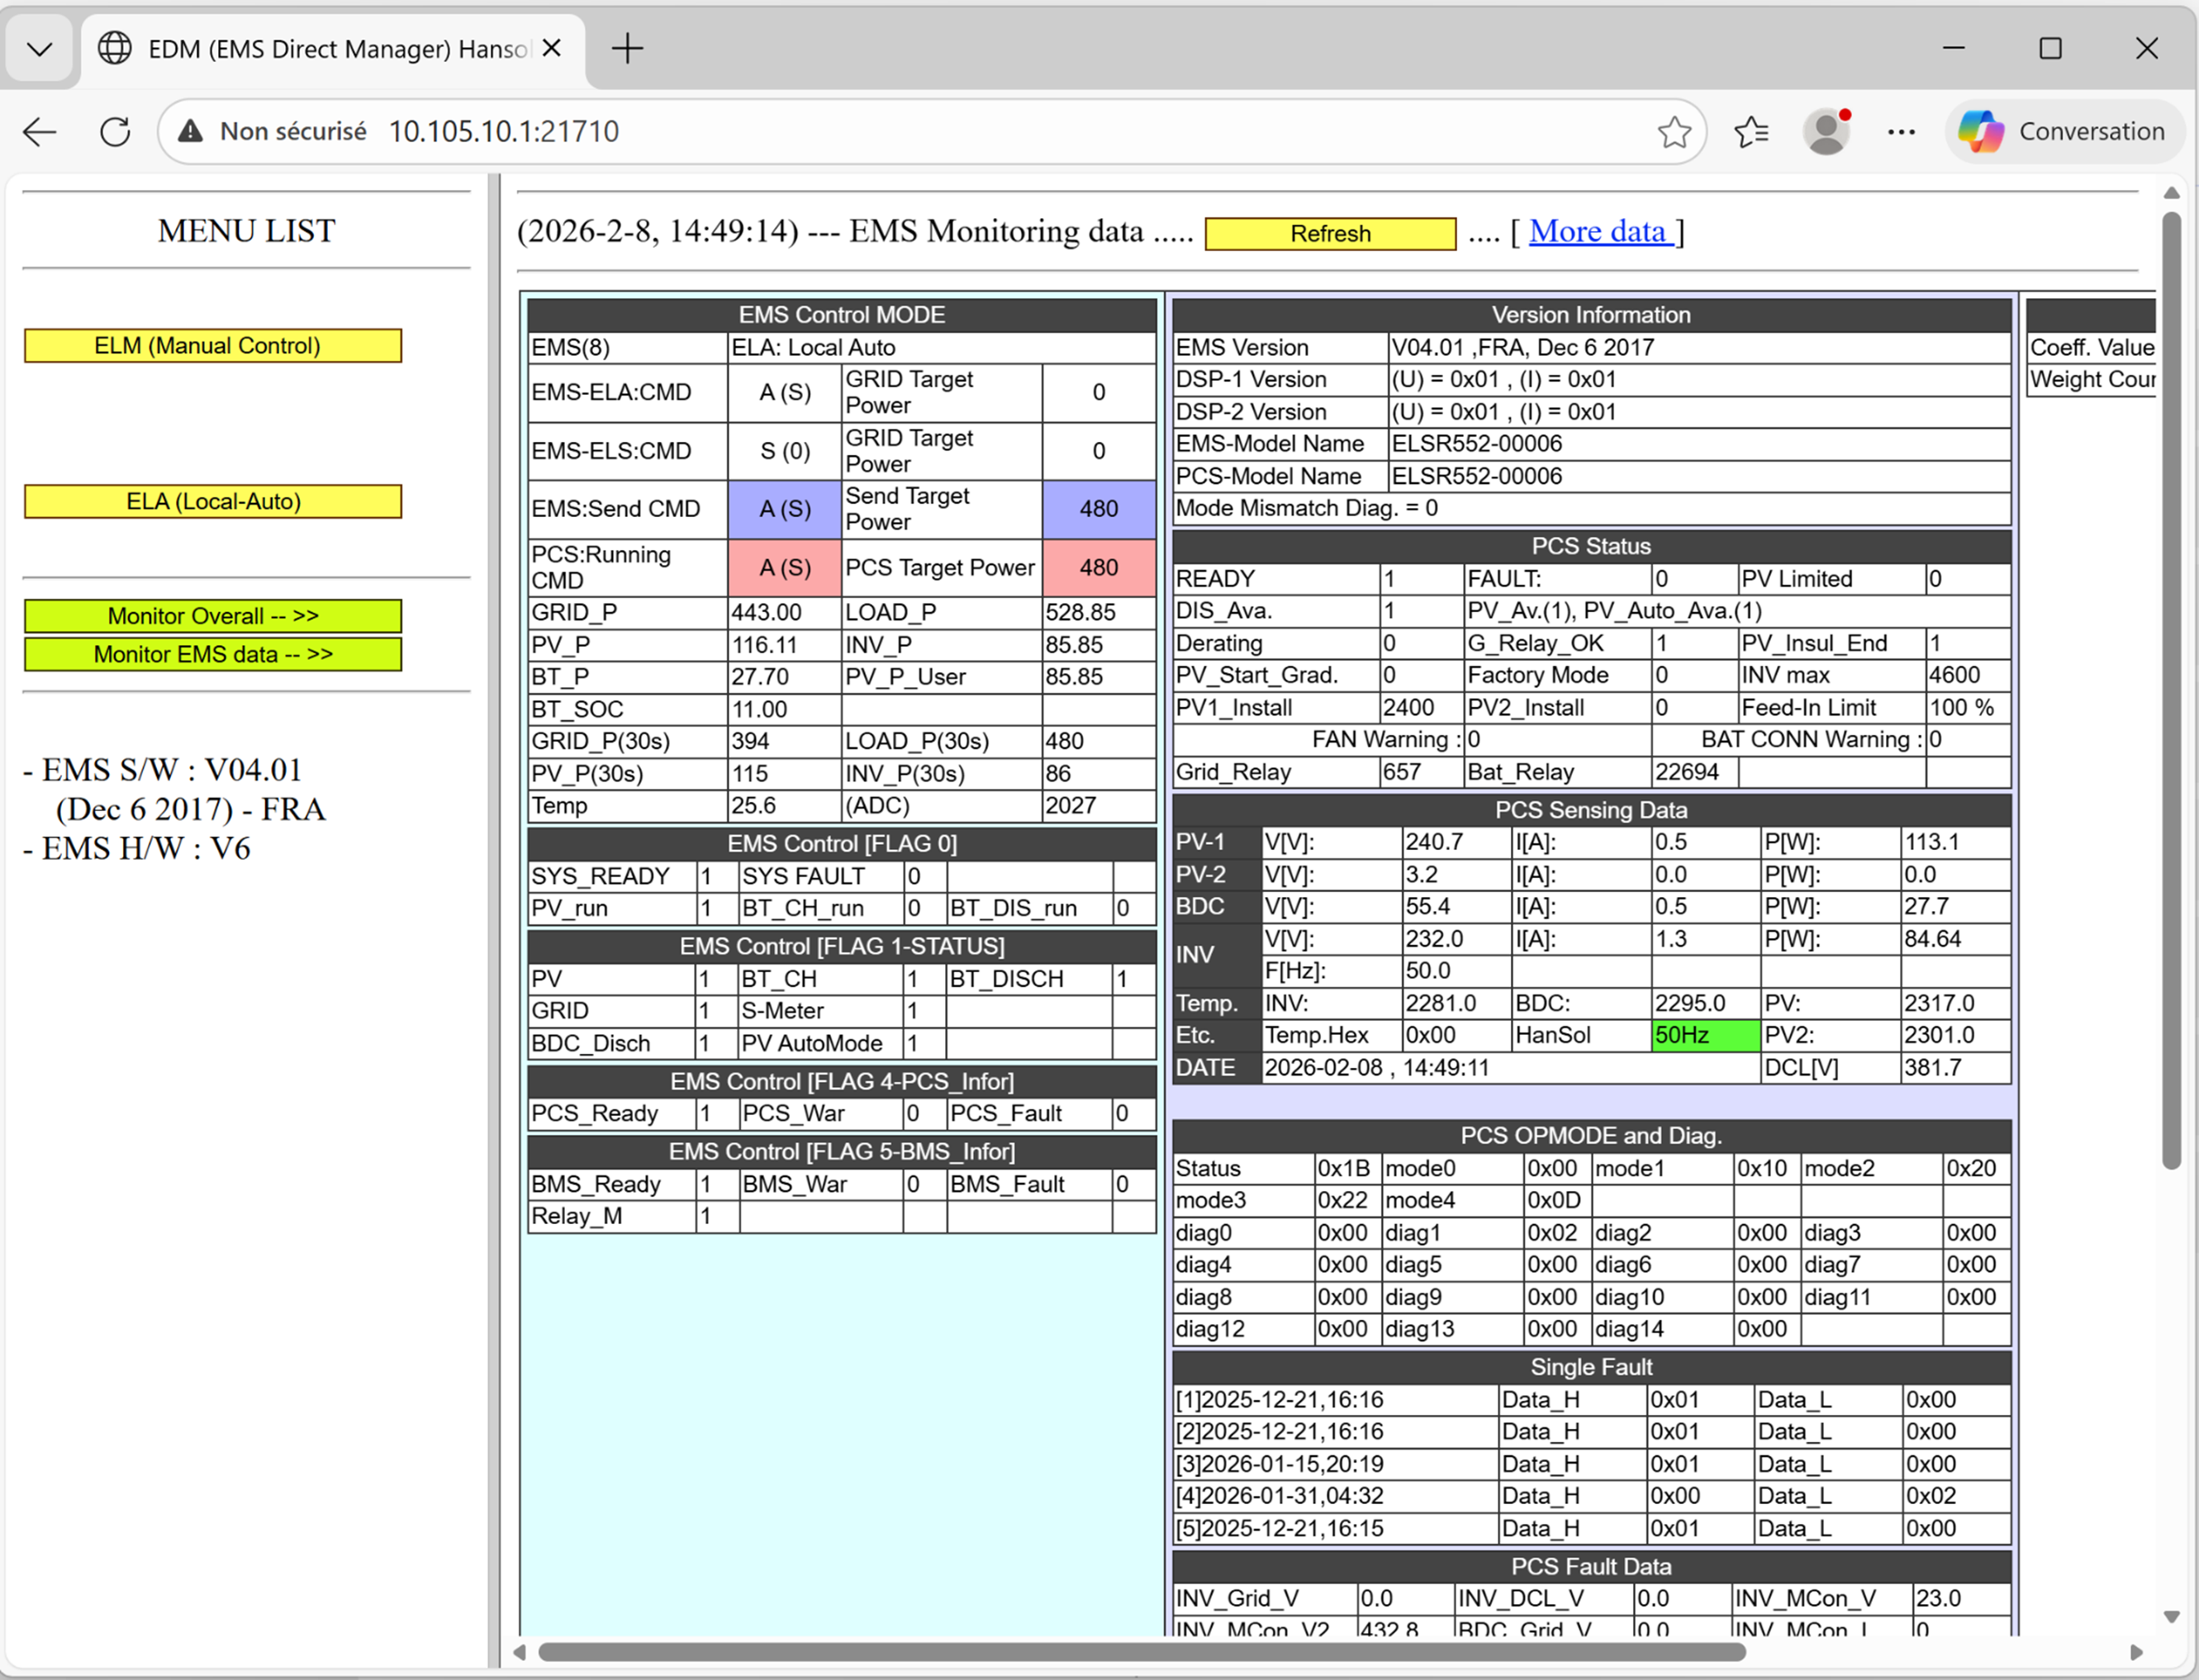Image resolution: width=2199 pixels, height=1680 pixels.
Task: Add page to favorites star icon
Action: point(1674,131)
